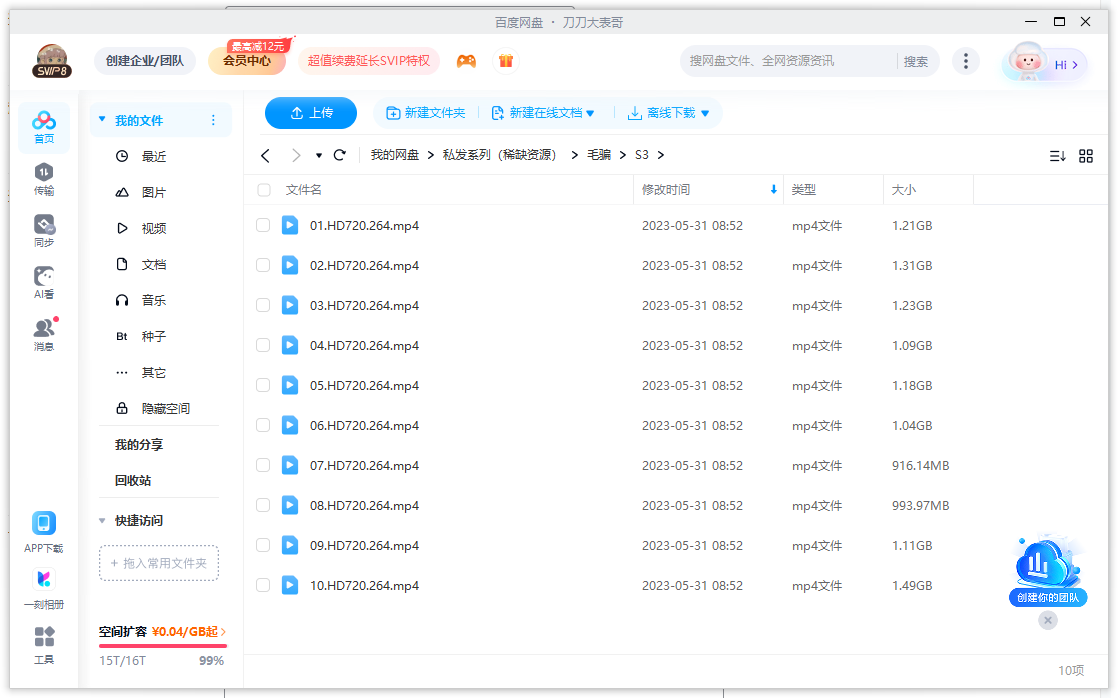1118x698 pixels.
Task: Check the box for 08.HD720.264.mp4
Action: click(x=263, y=505)
